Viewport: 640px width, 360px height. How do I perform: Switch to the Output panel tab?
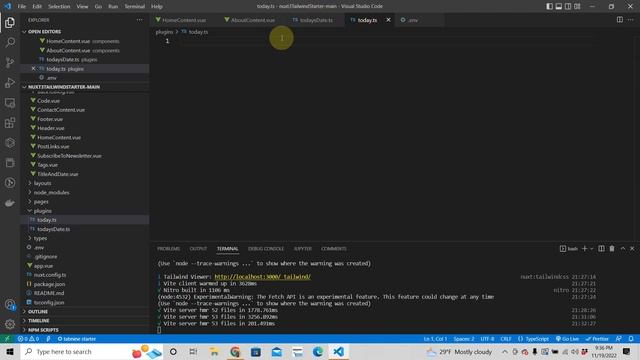click(198, 249)
